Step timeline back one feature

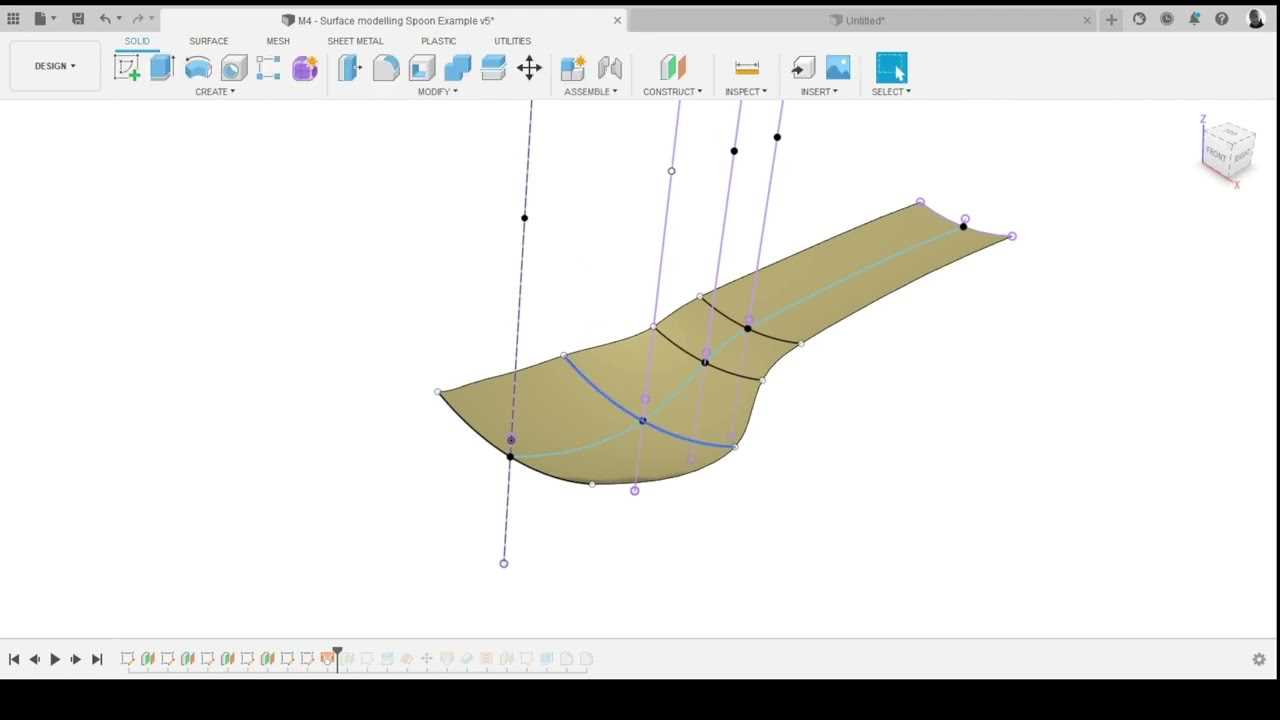point(35,659)
